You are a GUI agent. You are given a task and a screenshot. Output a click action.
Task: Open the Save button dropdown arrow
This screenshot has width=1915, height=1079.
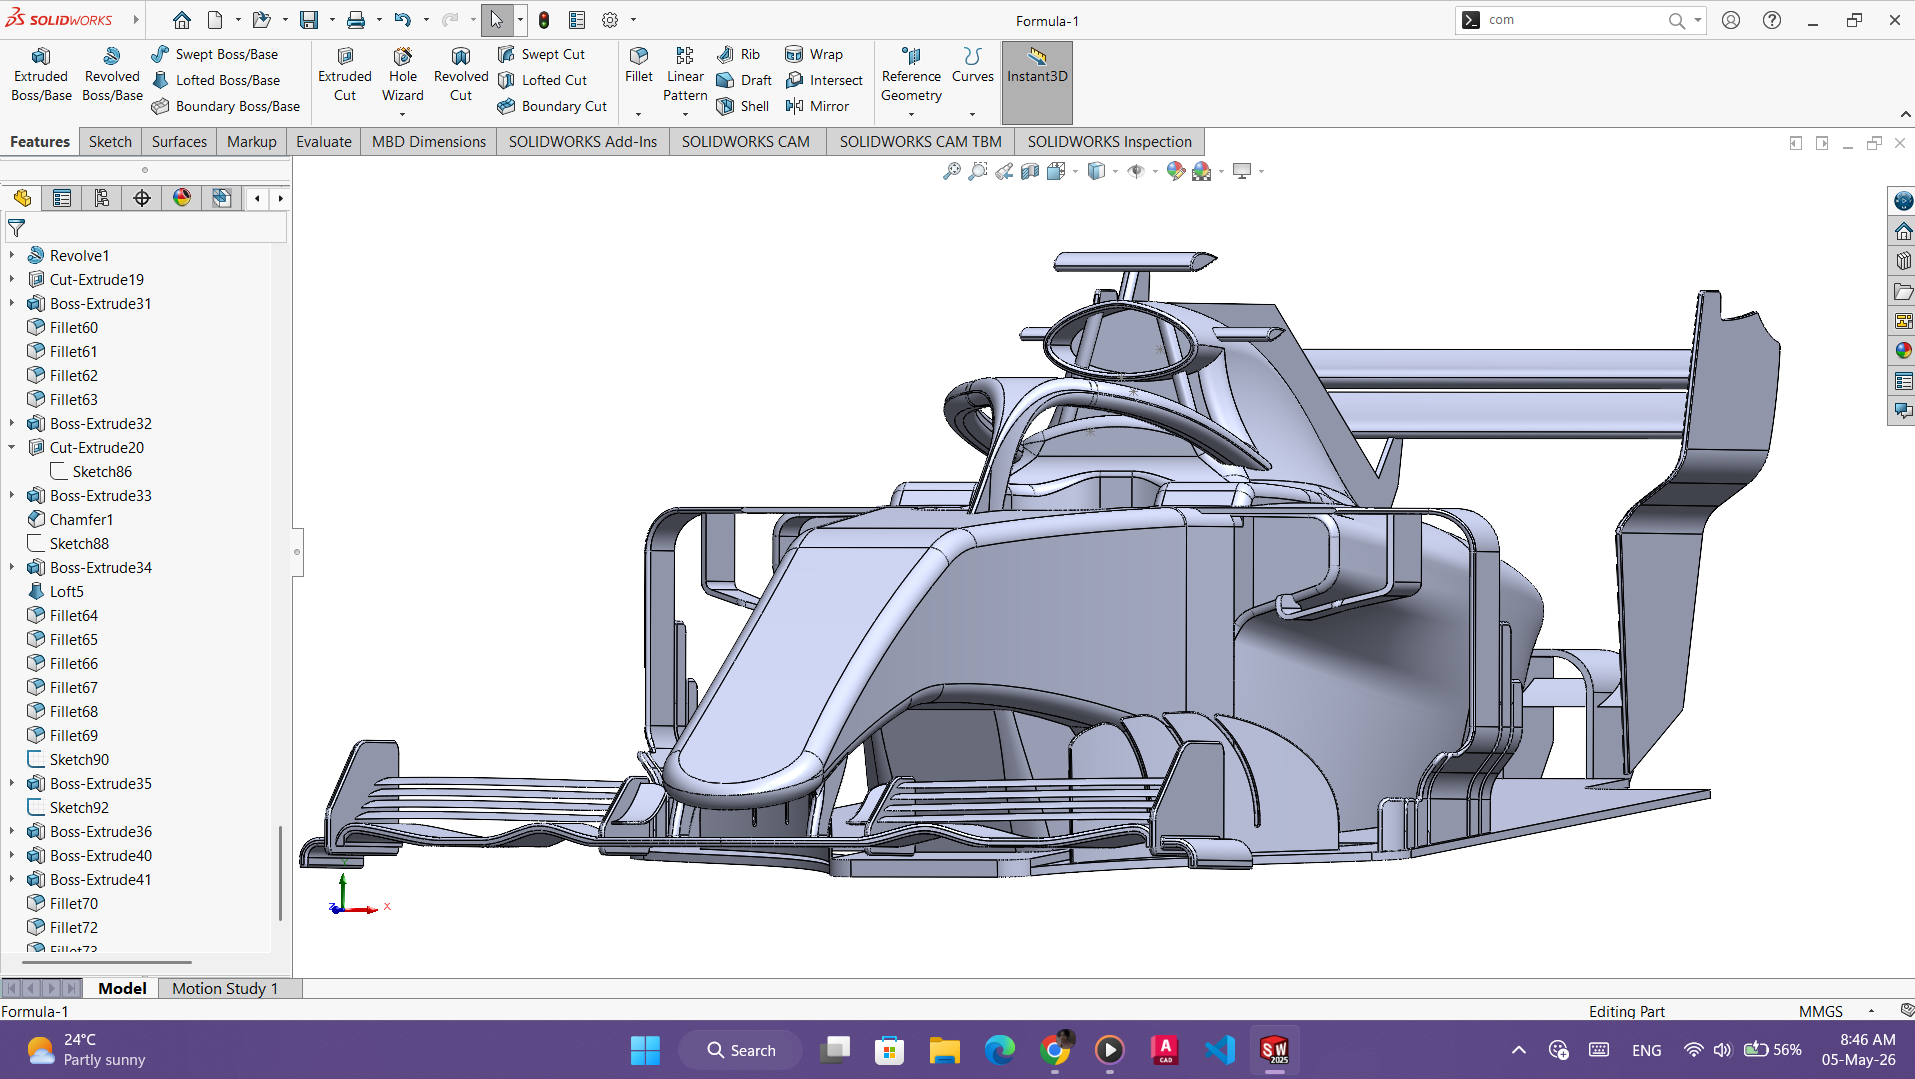(333, 20)
